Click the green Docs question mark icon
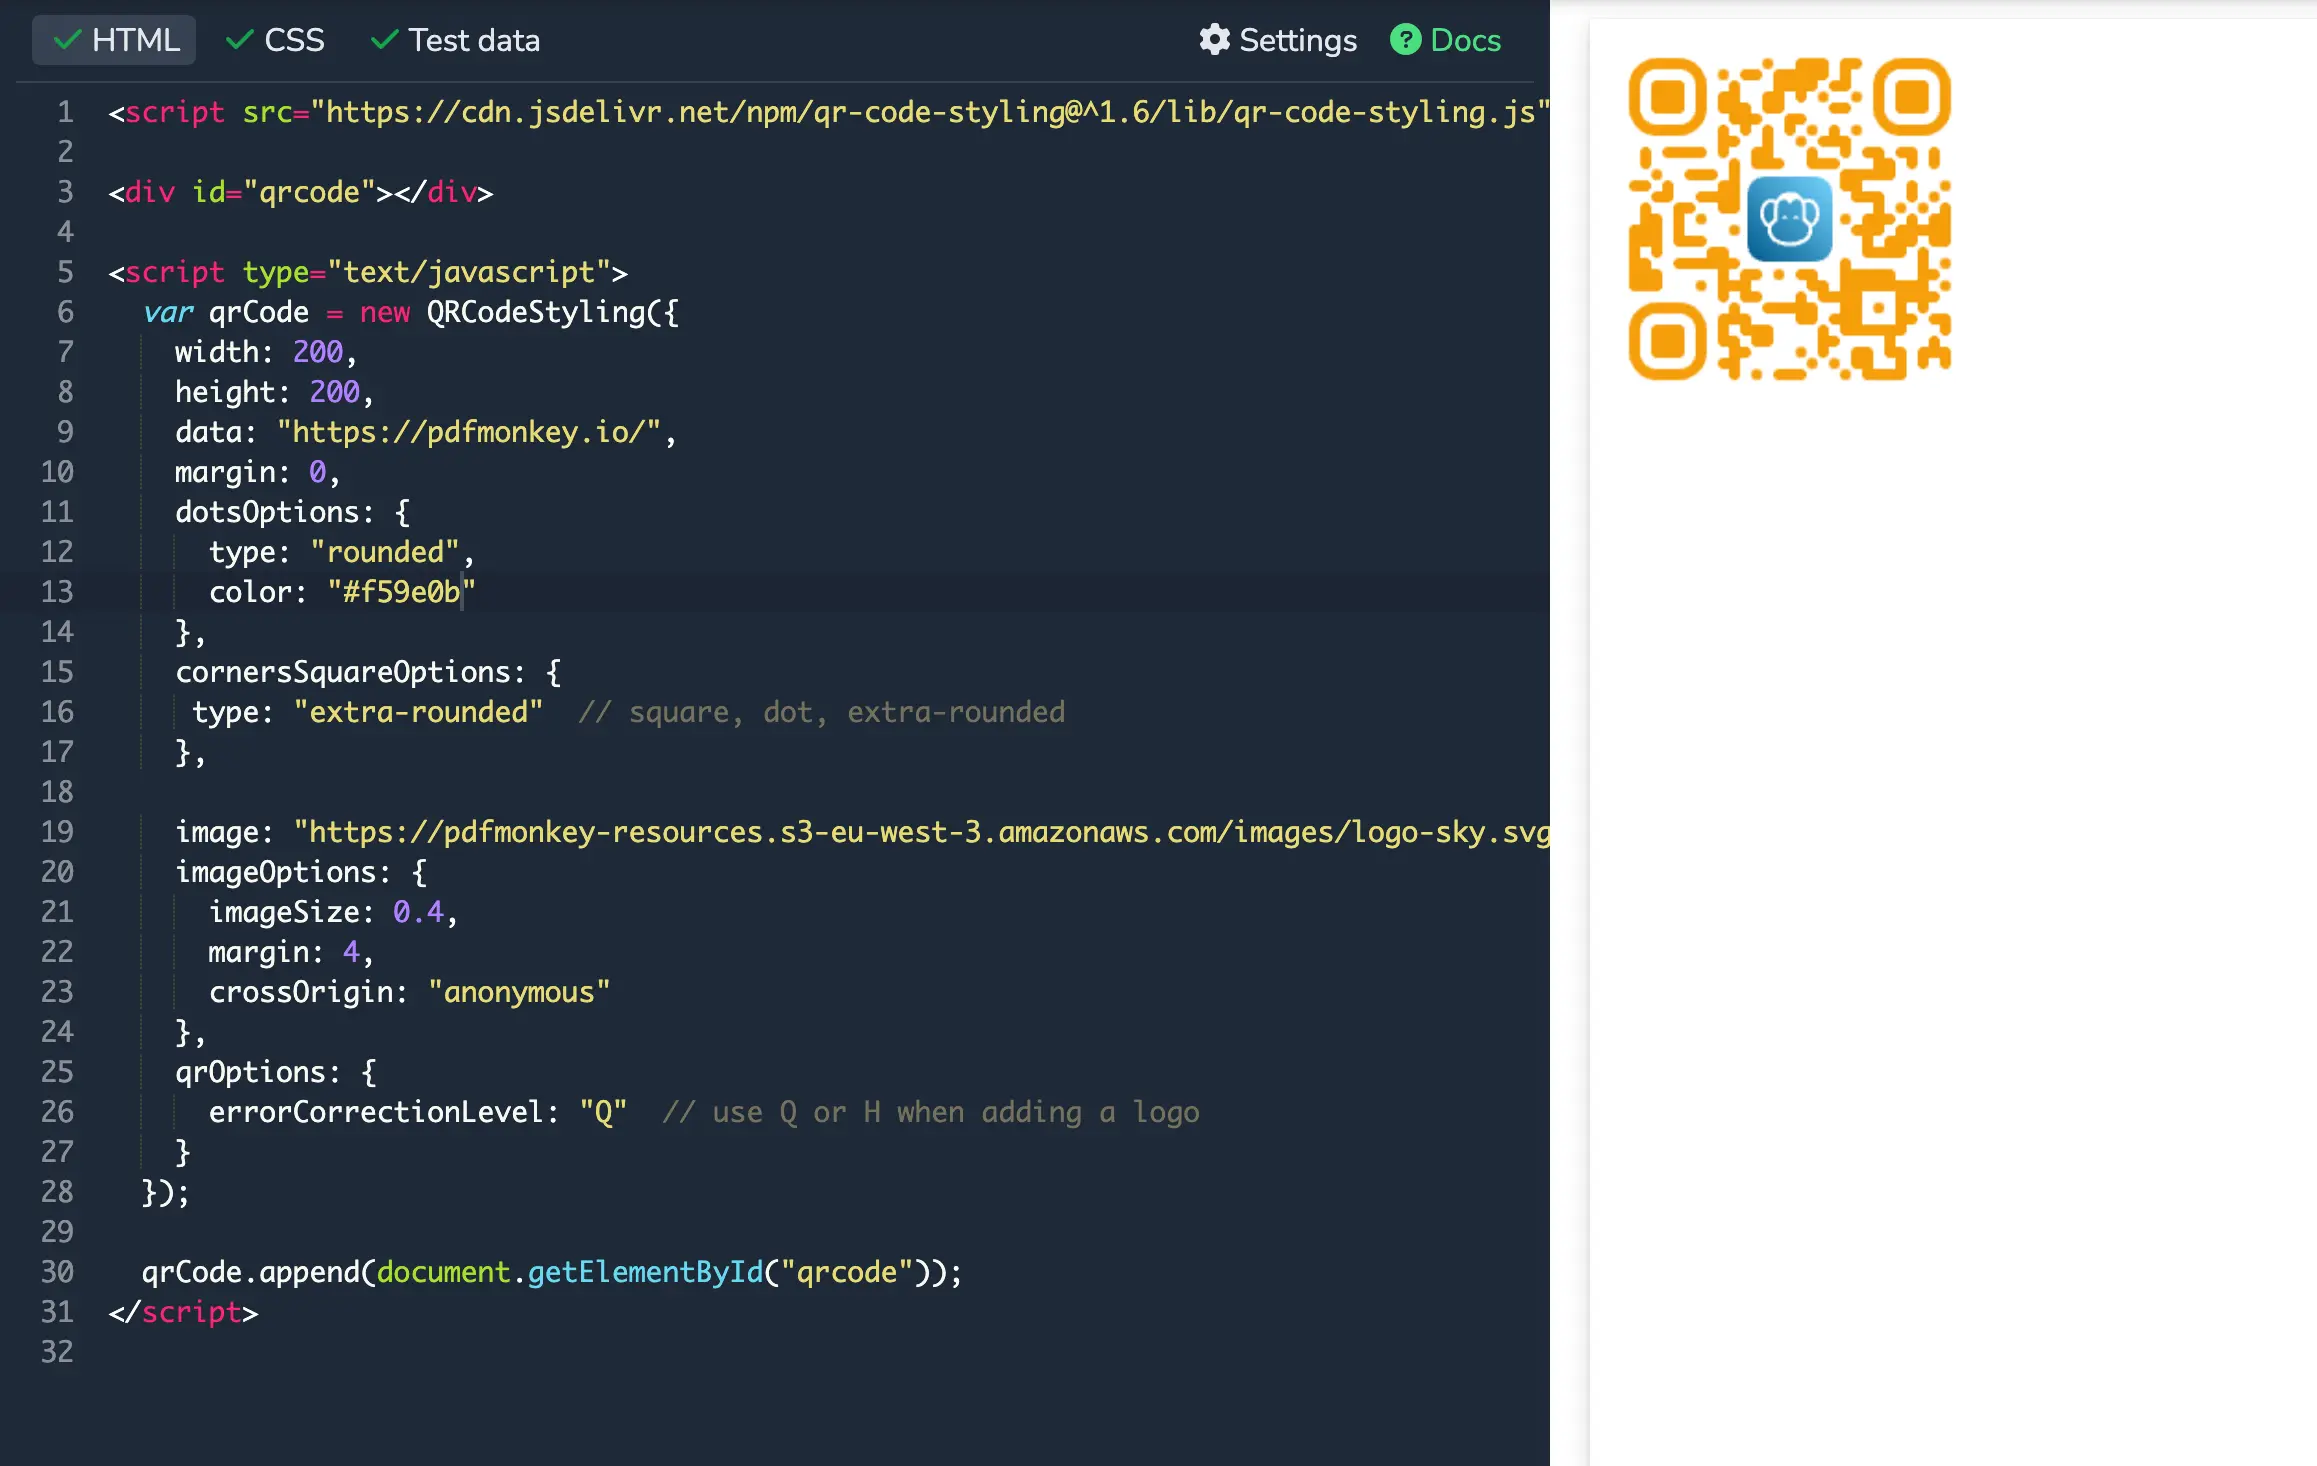 tap(1405, 40)
